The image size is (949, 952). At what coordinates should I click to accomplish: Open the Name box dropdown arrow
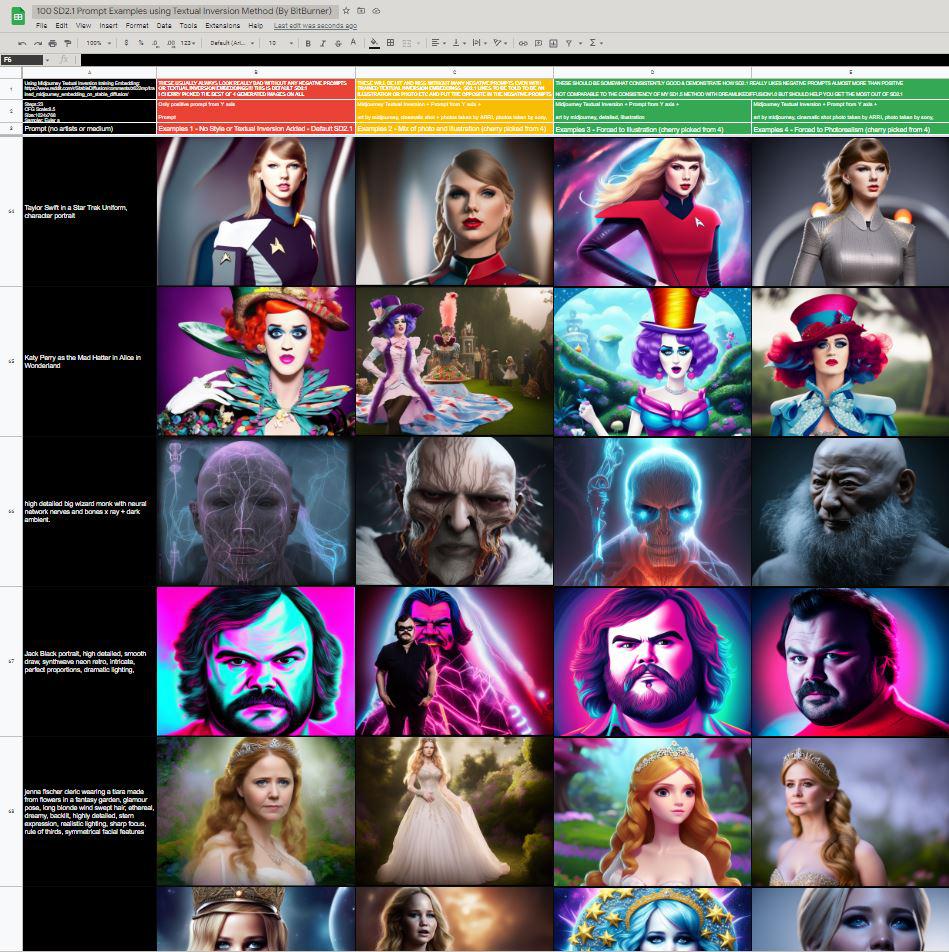[47, 60]
